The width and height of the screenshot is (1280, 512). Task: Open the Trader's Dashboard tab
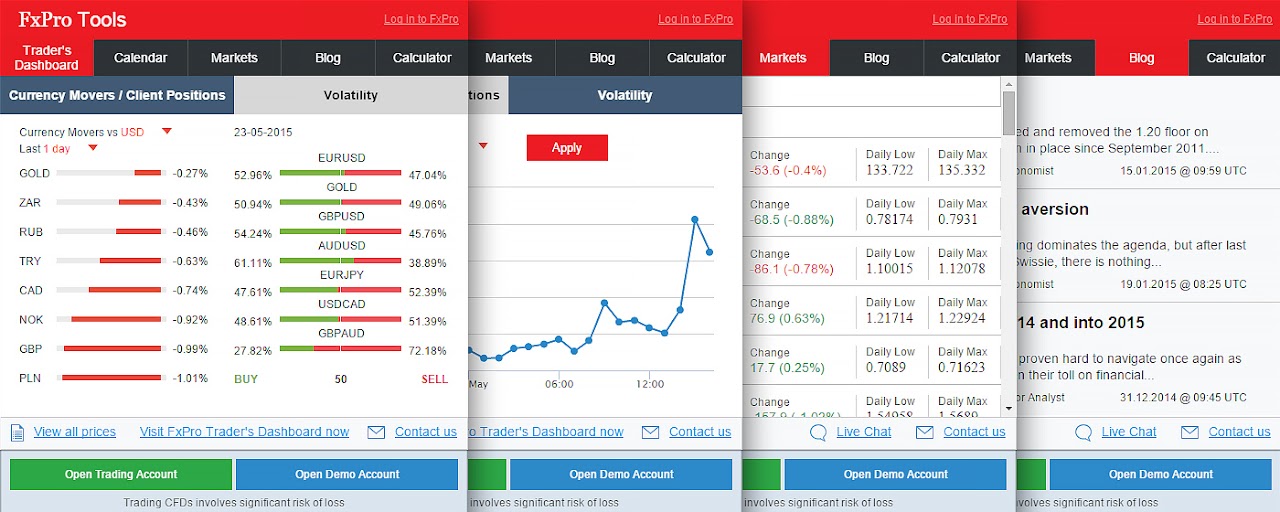tap(47, 58)
